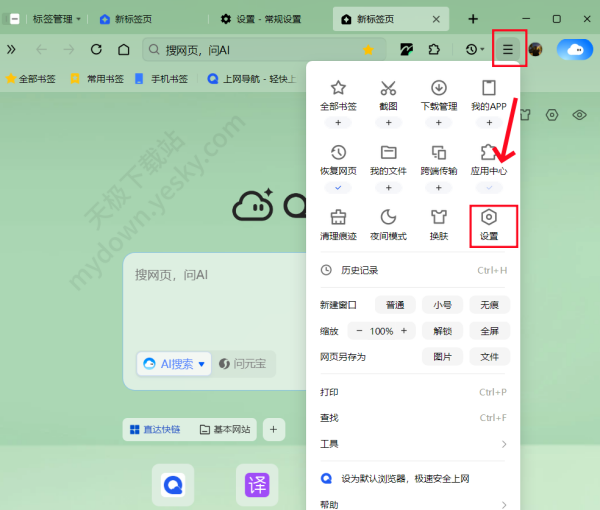Toggle 夜间模式 night mode
Image resolution: width=600 pixels, height=510 pixels.
(388, 223)
